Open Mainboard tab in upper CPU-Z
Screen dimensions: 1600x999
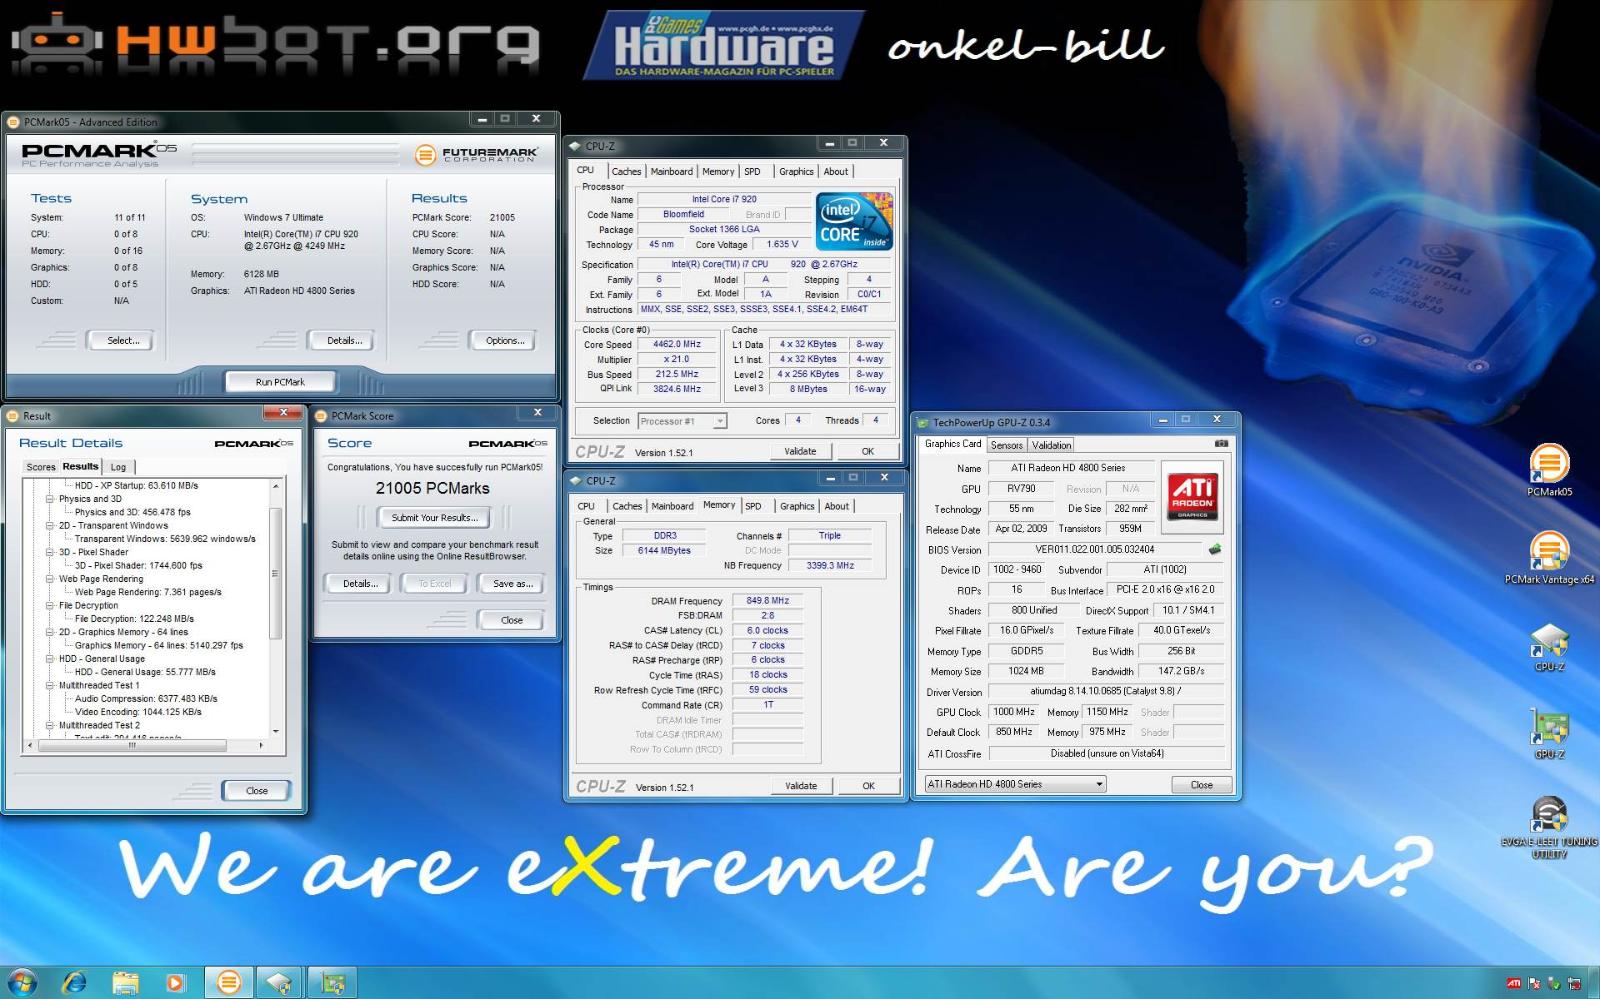pos(671,172)
